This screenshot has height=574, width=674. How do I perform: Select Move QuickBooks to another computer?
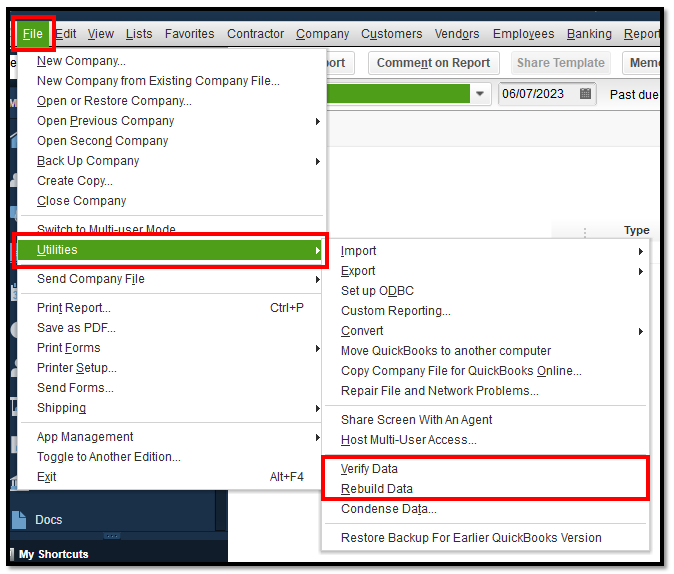[486, 351]
